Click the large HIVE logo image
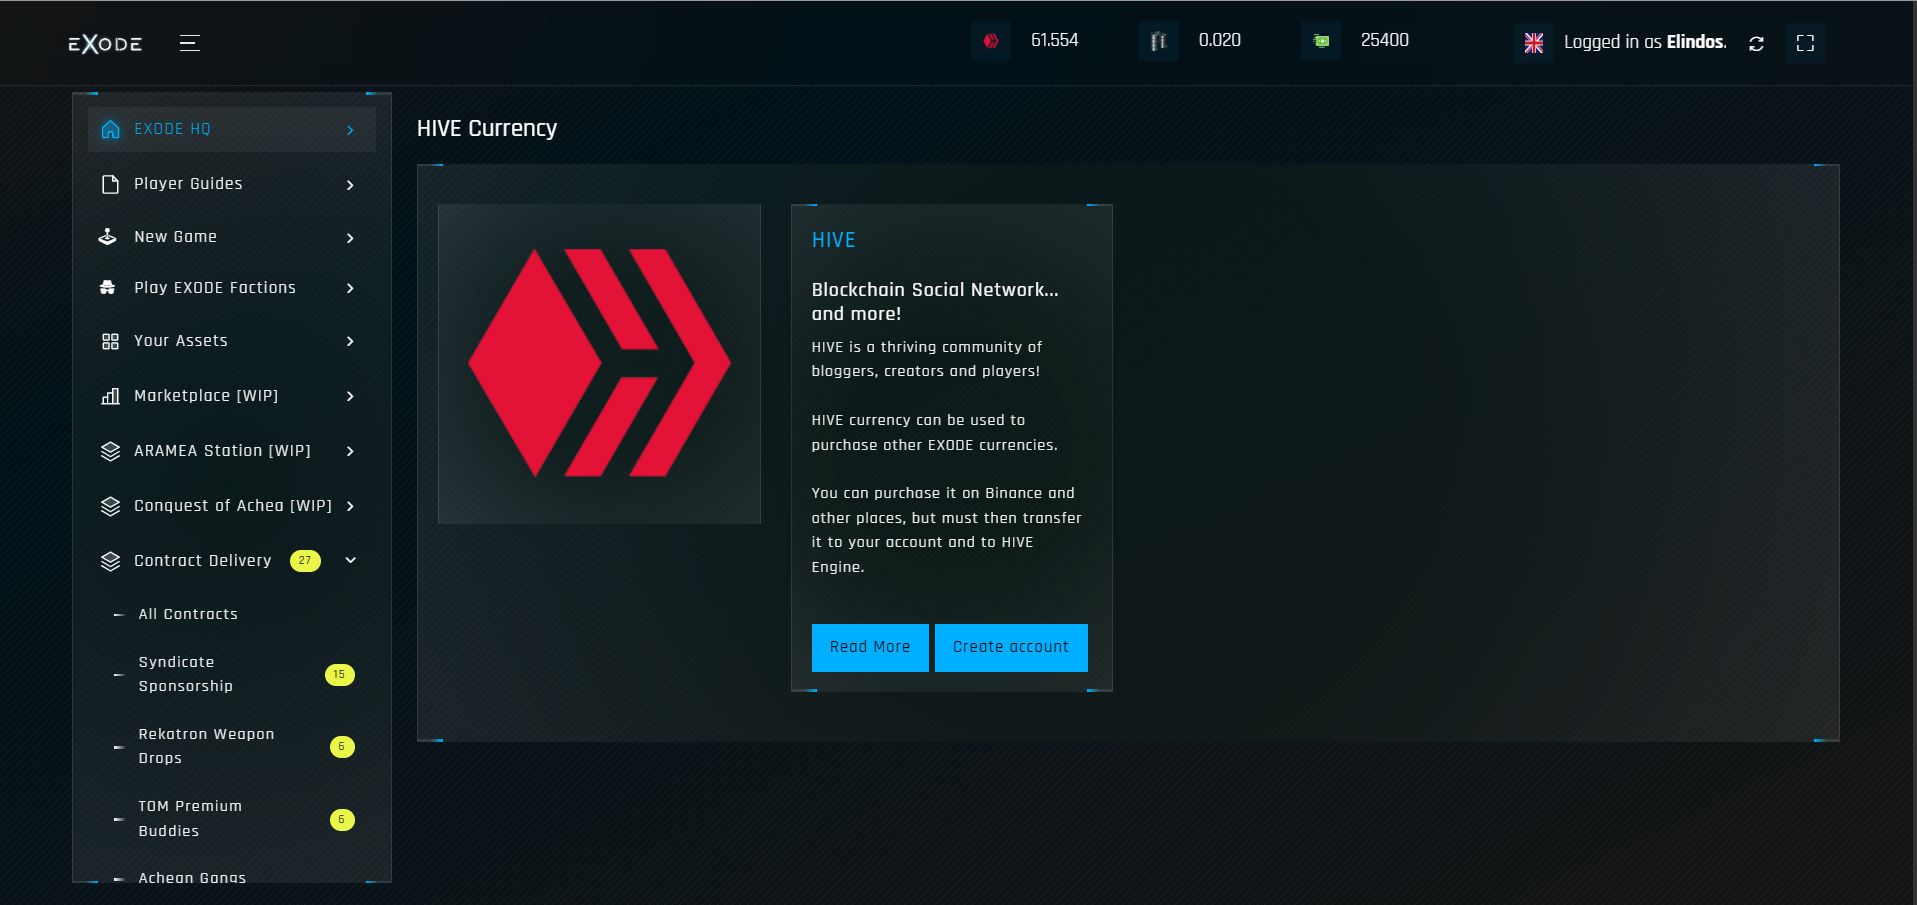 click(x=599, y=363)
